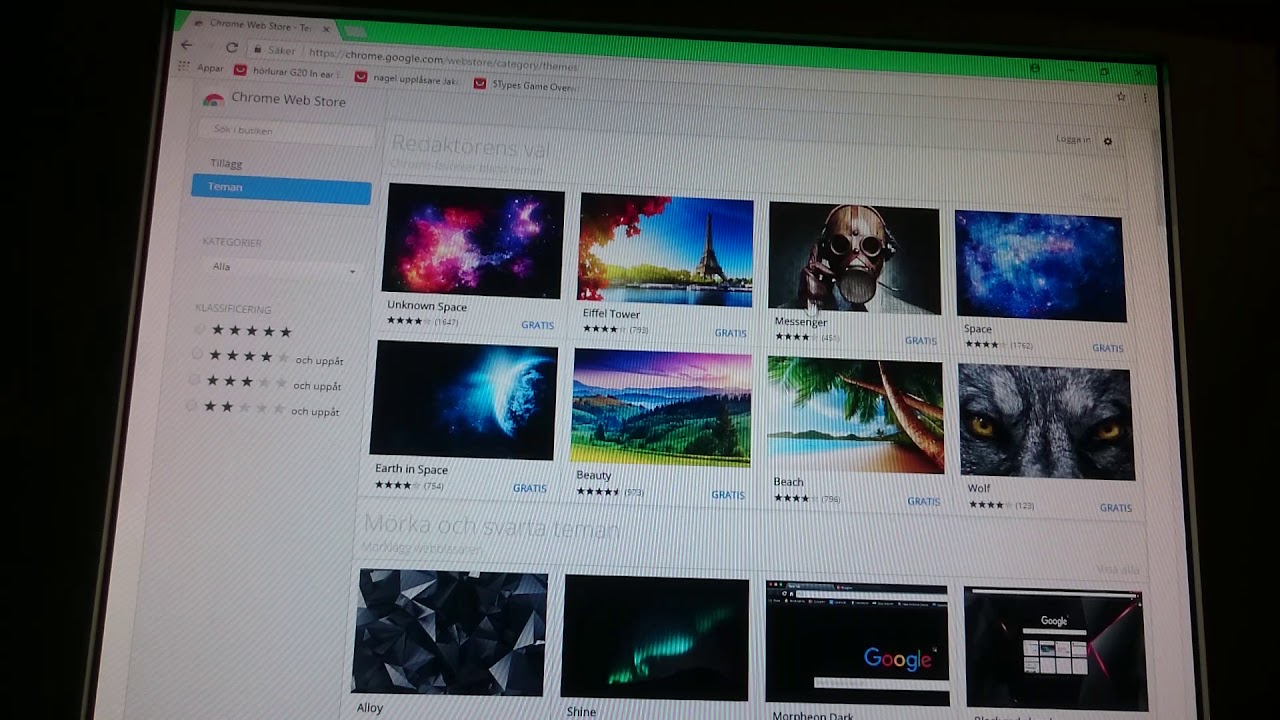
Task: Click GRATIS under Eiffel Tower
Action: pyautogui.click(x=730, y=333)
